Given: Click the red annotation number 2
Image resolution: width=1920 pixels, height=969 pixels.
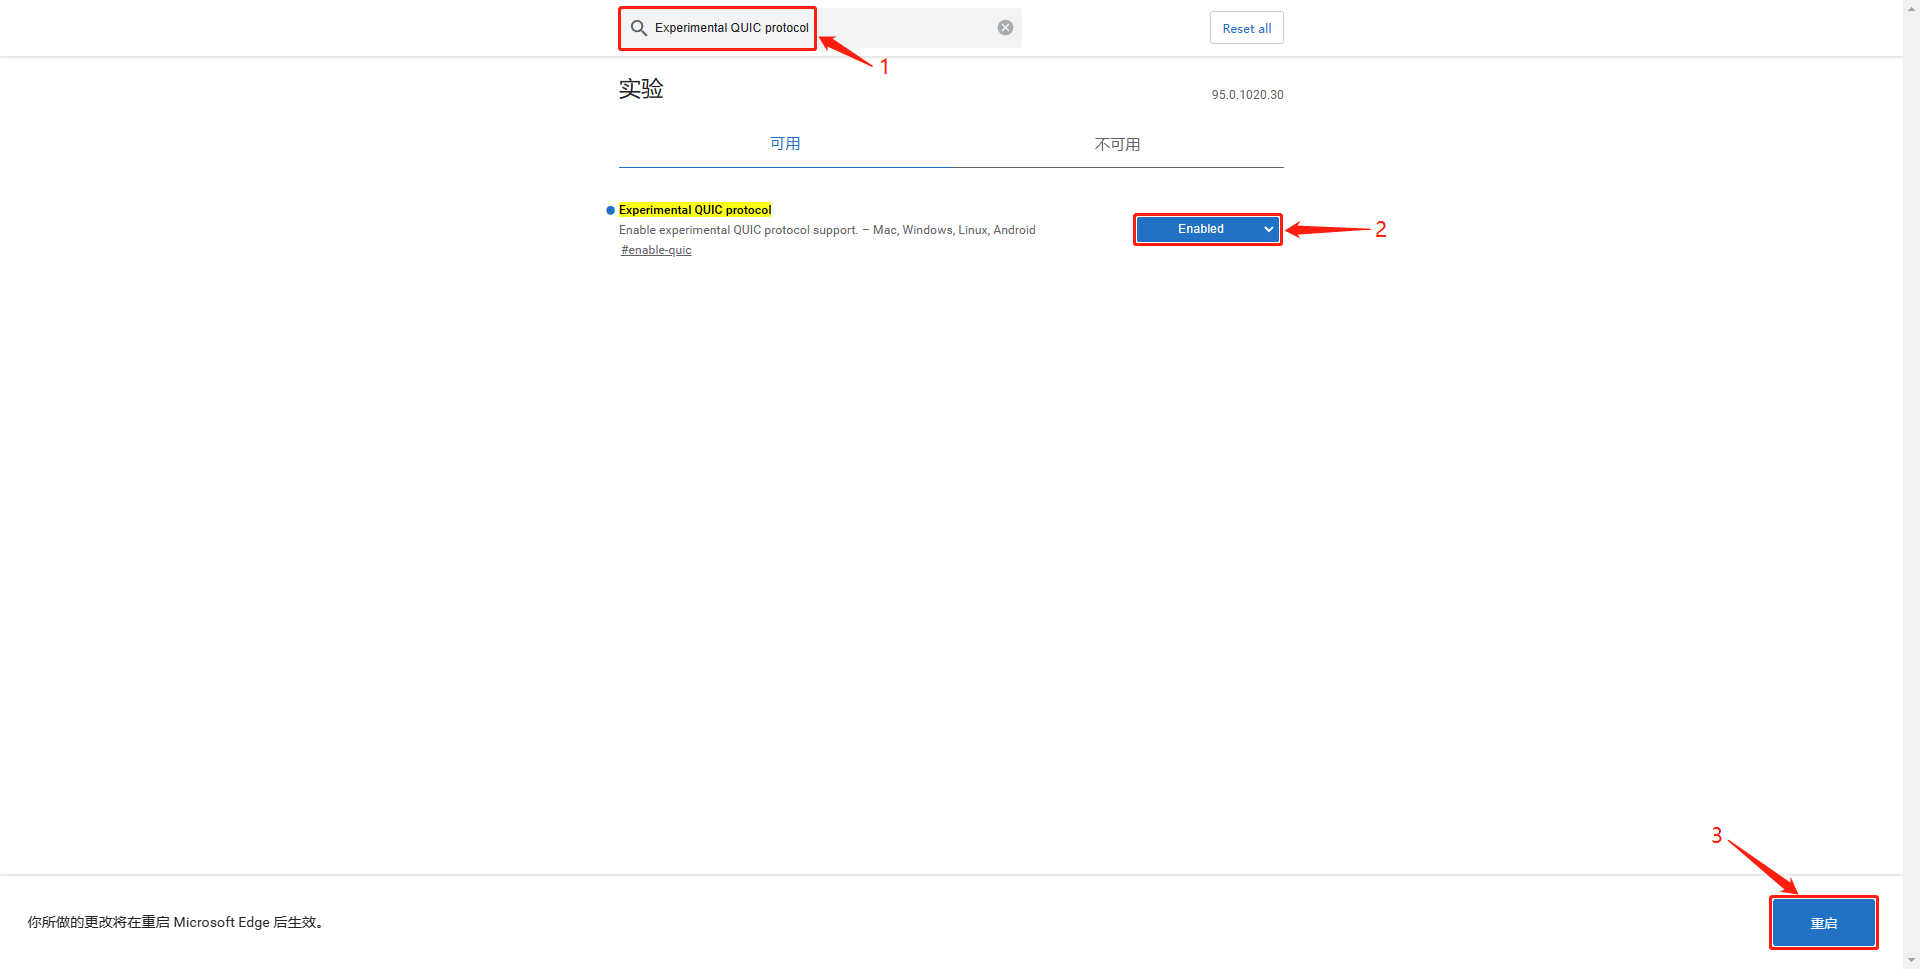Looking at the screenshot, I should tap(1381, 229).
